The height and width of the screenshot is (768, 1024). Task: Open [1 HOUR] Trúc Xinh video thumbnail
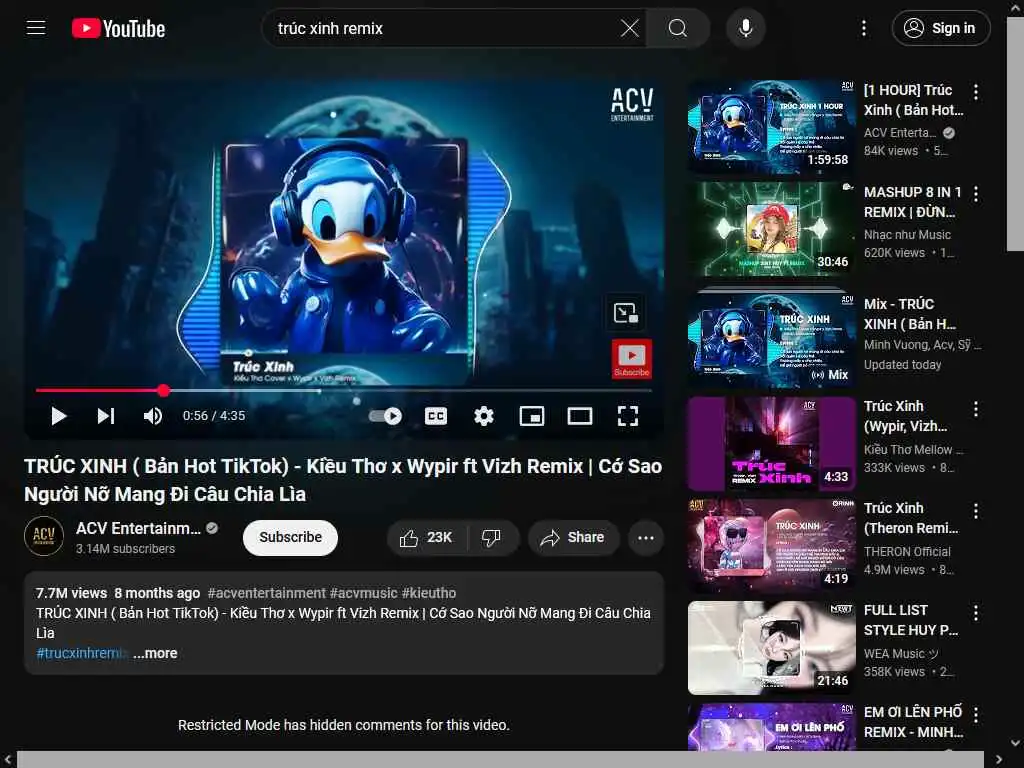[x=771, y=127]
